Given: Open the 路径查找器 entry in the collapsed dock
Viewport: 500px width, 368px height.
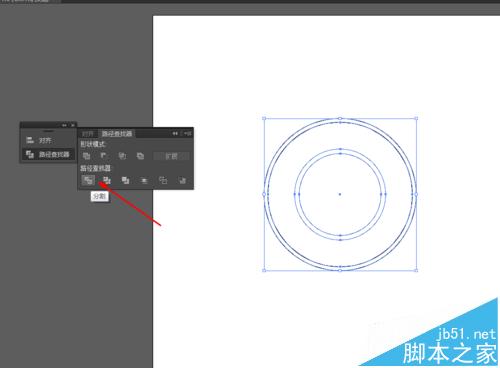Looking at the screenshot, I should tap(48, 154).
